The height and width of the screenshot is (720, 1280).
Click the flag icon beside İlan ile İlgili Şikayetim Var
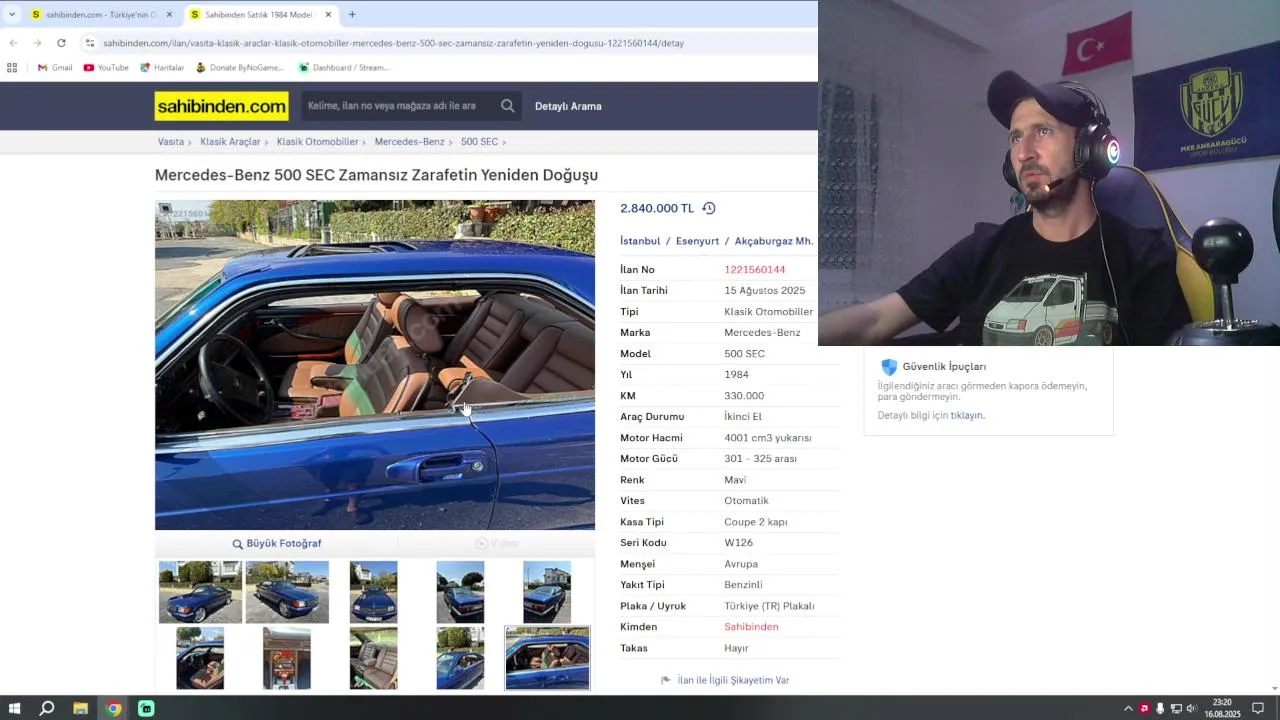(x=666, y=680)
